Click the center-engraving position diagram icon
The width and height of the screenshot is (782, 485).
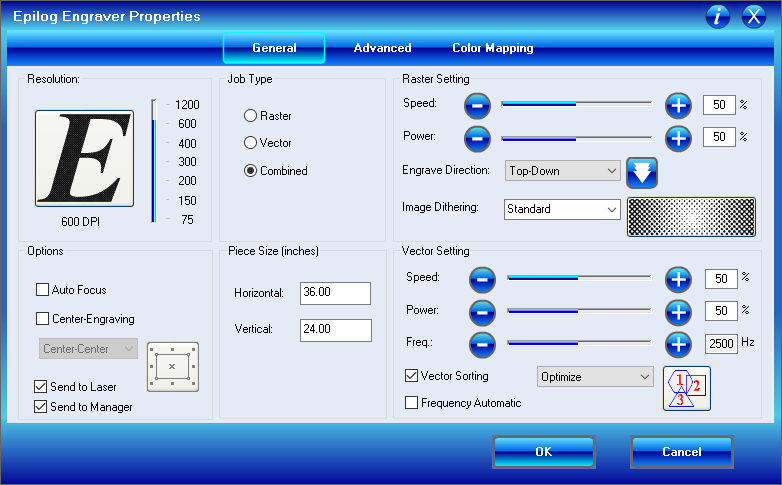173,367
